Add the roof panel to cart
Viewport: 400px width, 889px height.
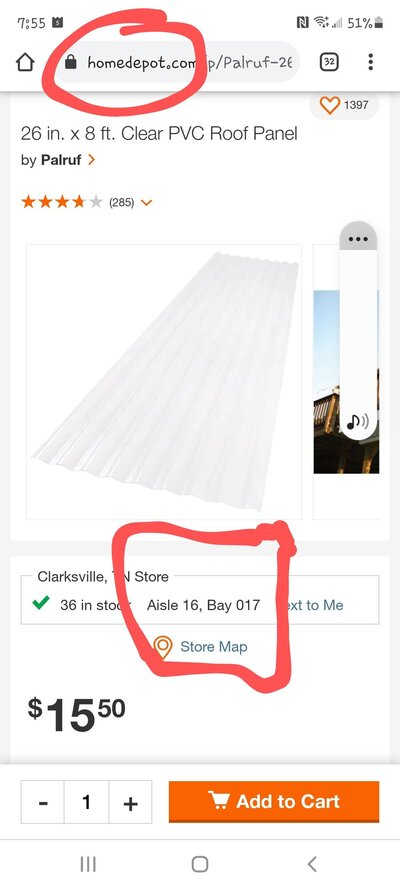pos(274,802)
